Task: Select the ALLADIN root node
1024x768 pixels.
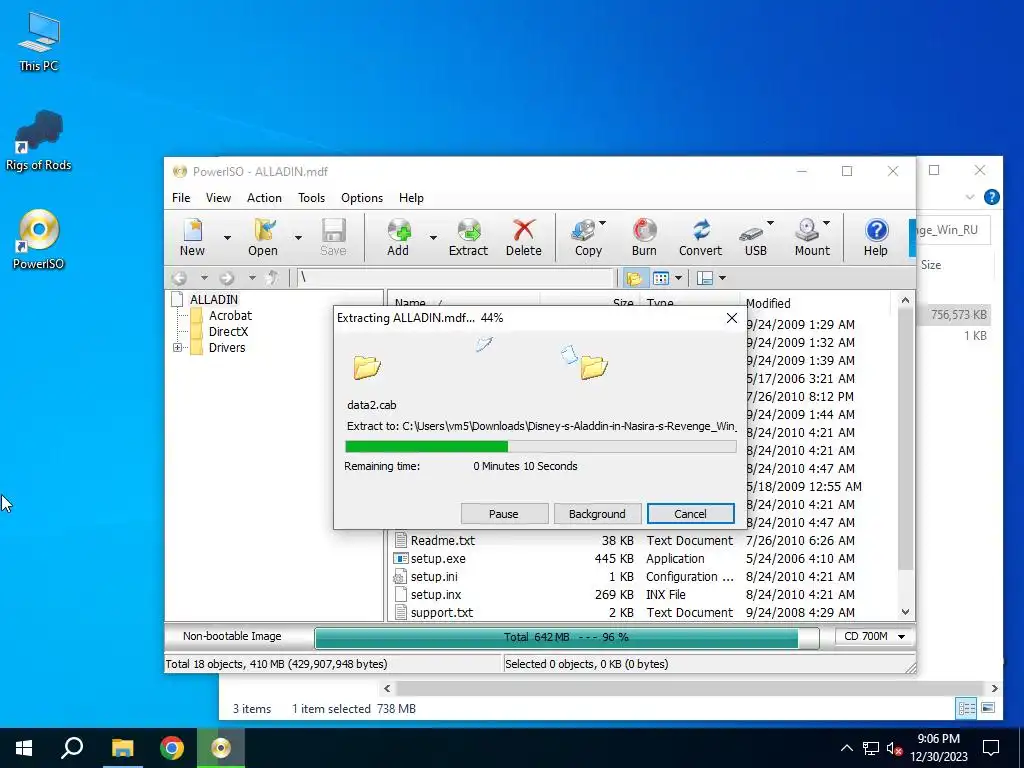Action: (214, 299)
